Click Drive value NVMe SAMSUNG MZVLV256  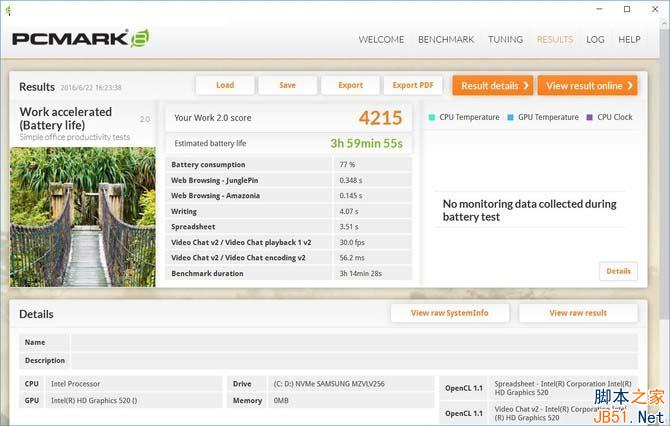(x=329, y=384)
